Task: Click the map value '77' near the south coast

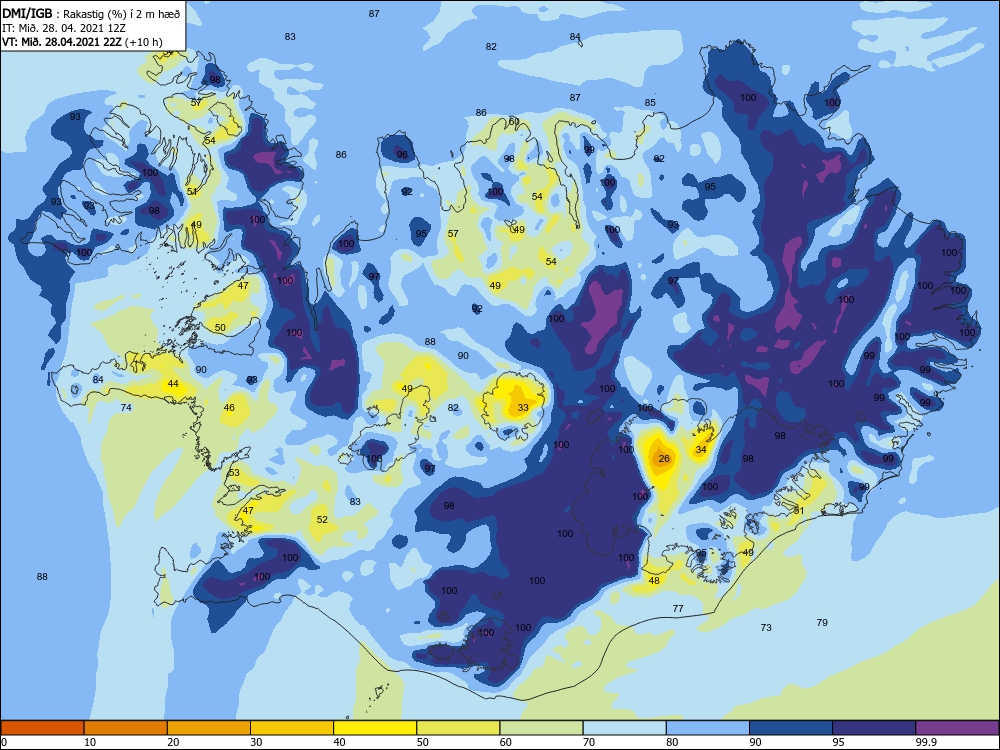Action: [x=678, y=608]
